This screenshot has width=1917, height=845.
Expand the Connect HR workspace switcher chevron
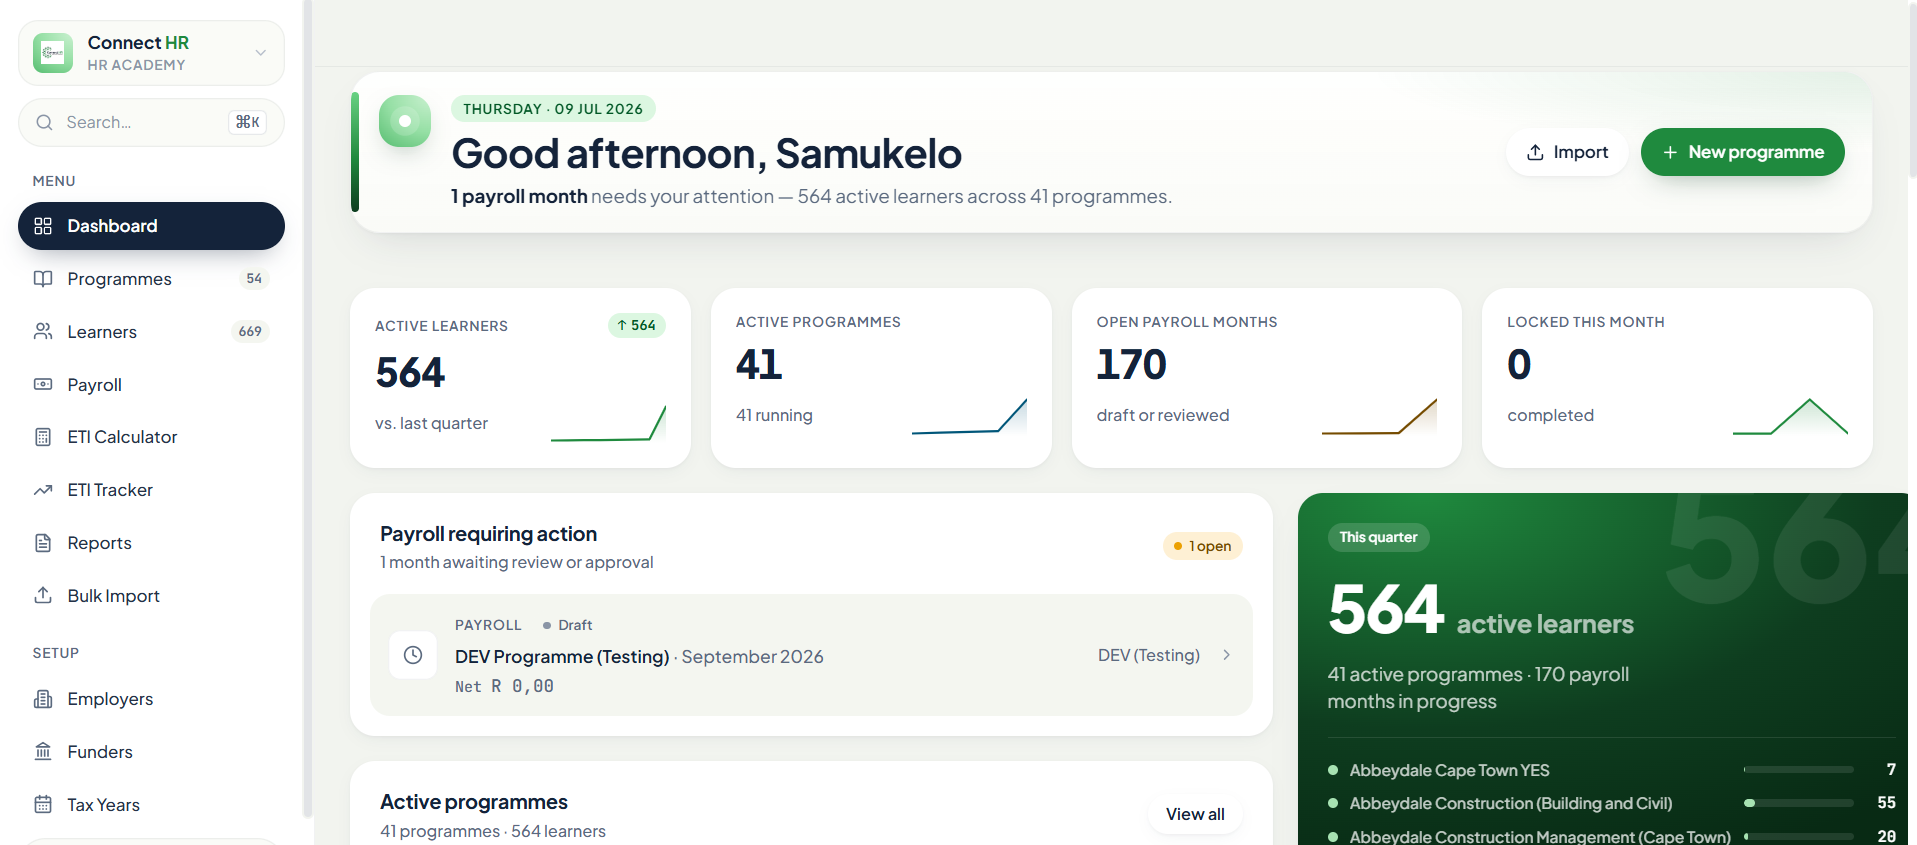(x=260, y=53)
